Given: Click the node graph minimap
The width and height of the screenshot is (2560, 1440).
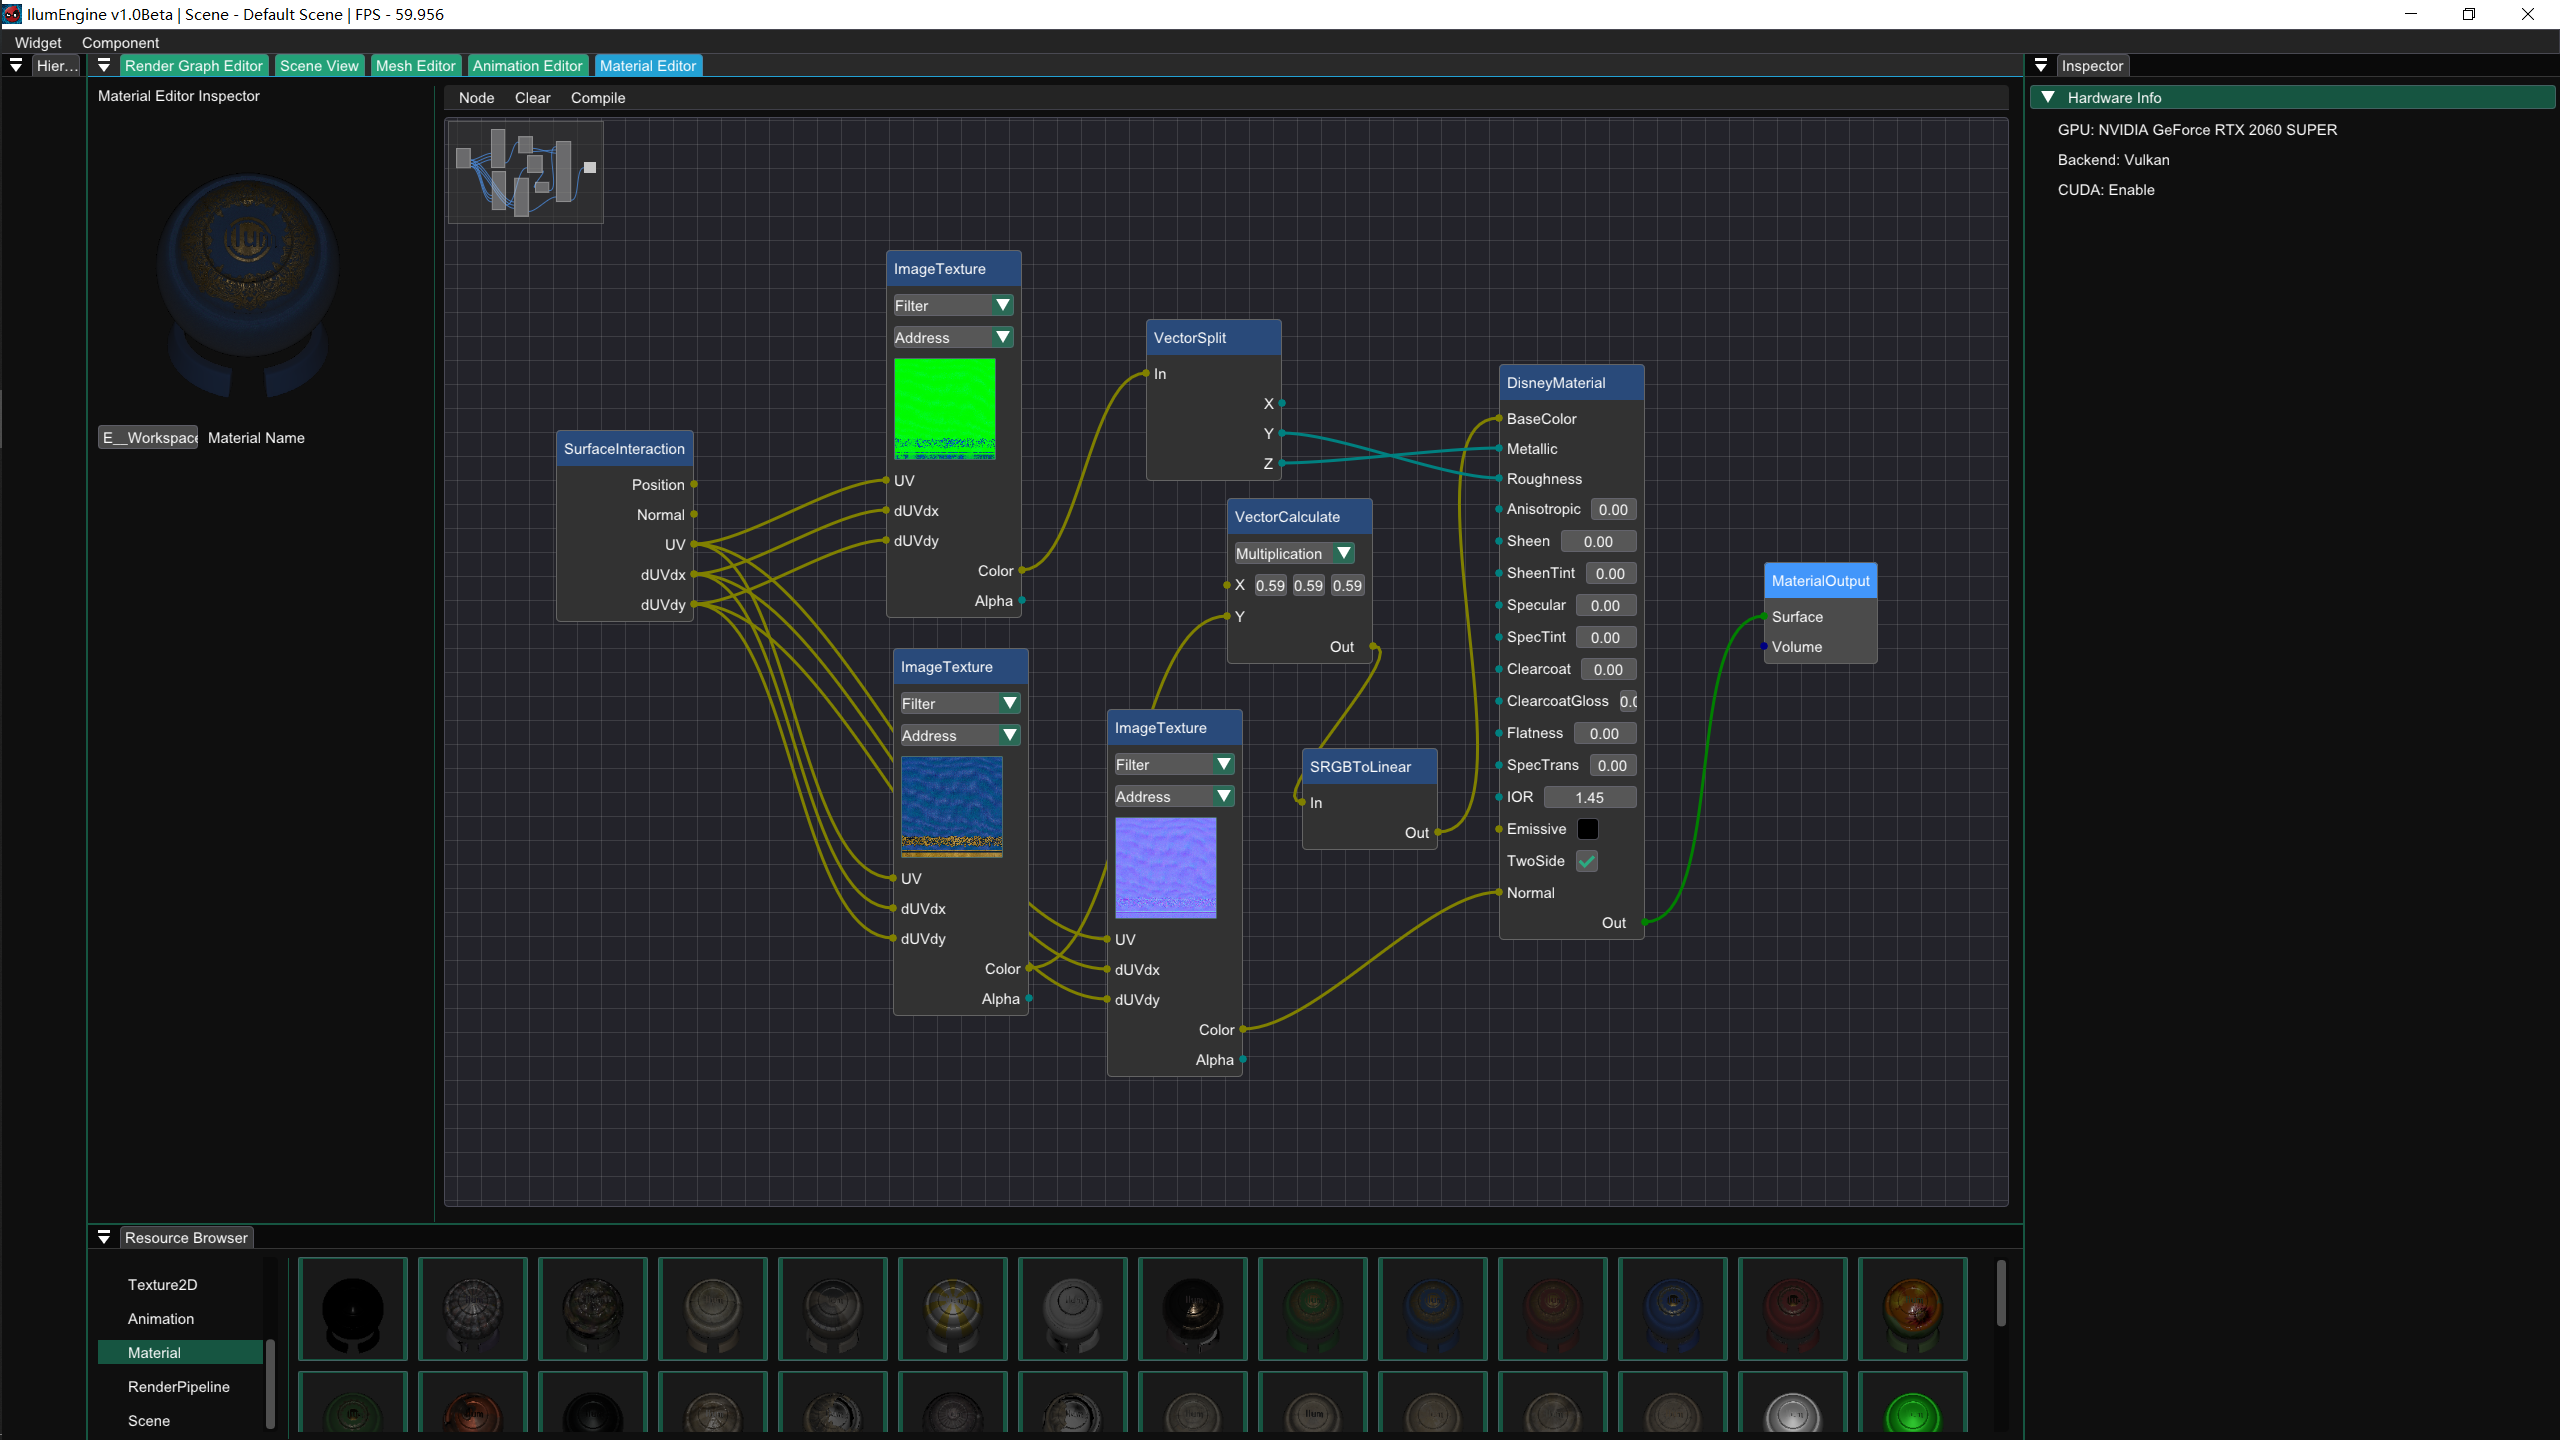Looking at the screenshot, I should pyautogui.click(x=525, y=172).
